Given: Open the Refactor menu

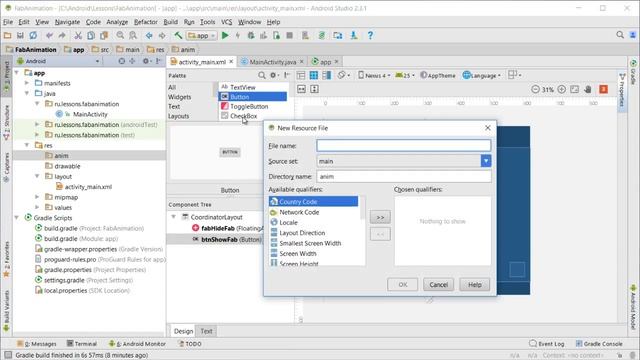Looking at the screenshot, I should pos(145,22).
